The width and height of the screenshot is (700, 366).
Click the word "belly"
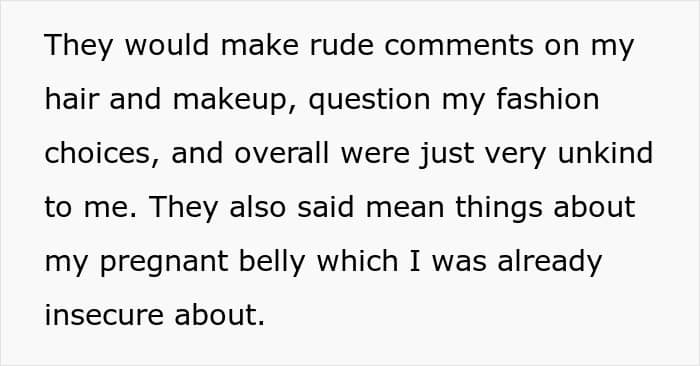[x=272, y=262]
